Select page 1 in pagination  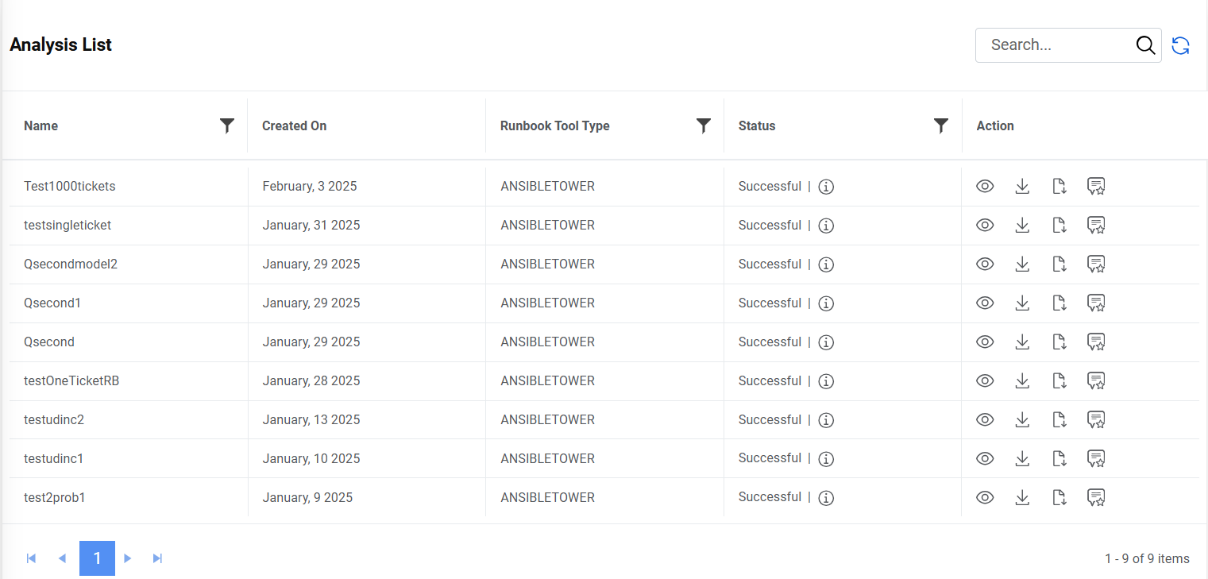tap(97, 558)
